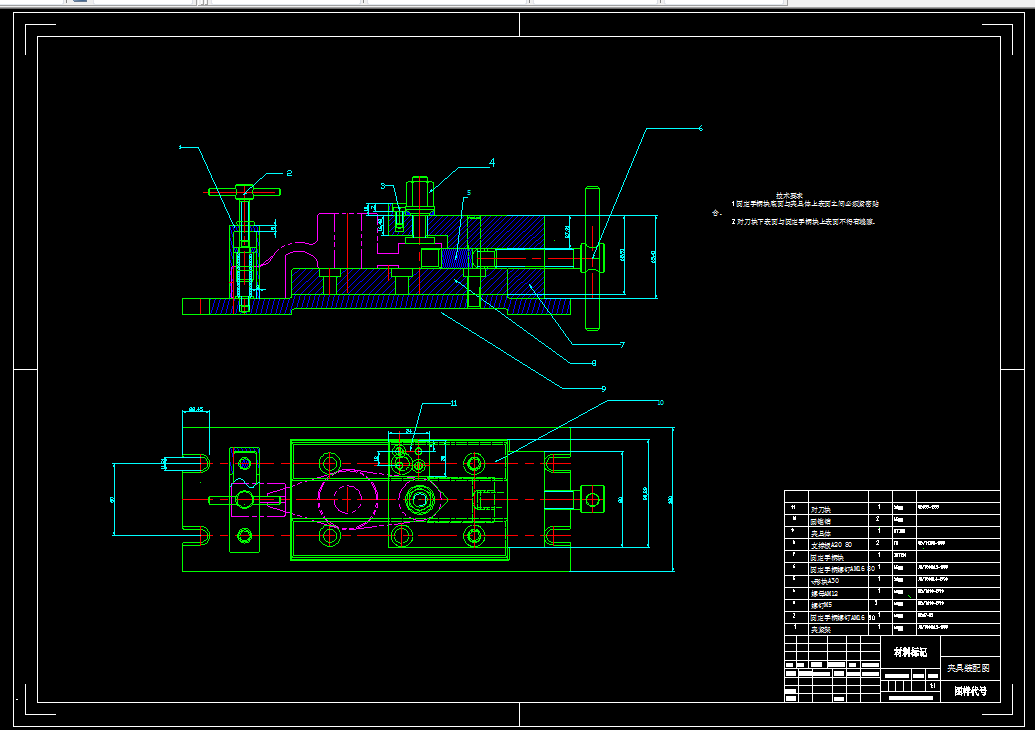The width and height of the screenshot is (1035, 730).
Task: Pick callout number 10 above the plan view
Action: [x=660, y=402]
